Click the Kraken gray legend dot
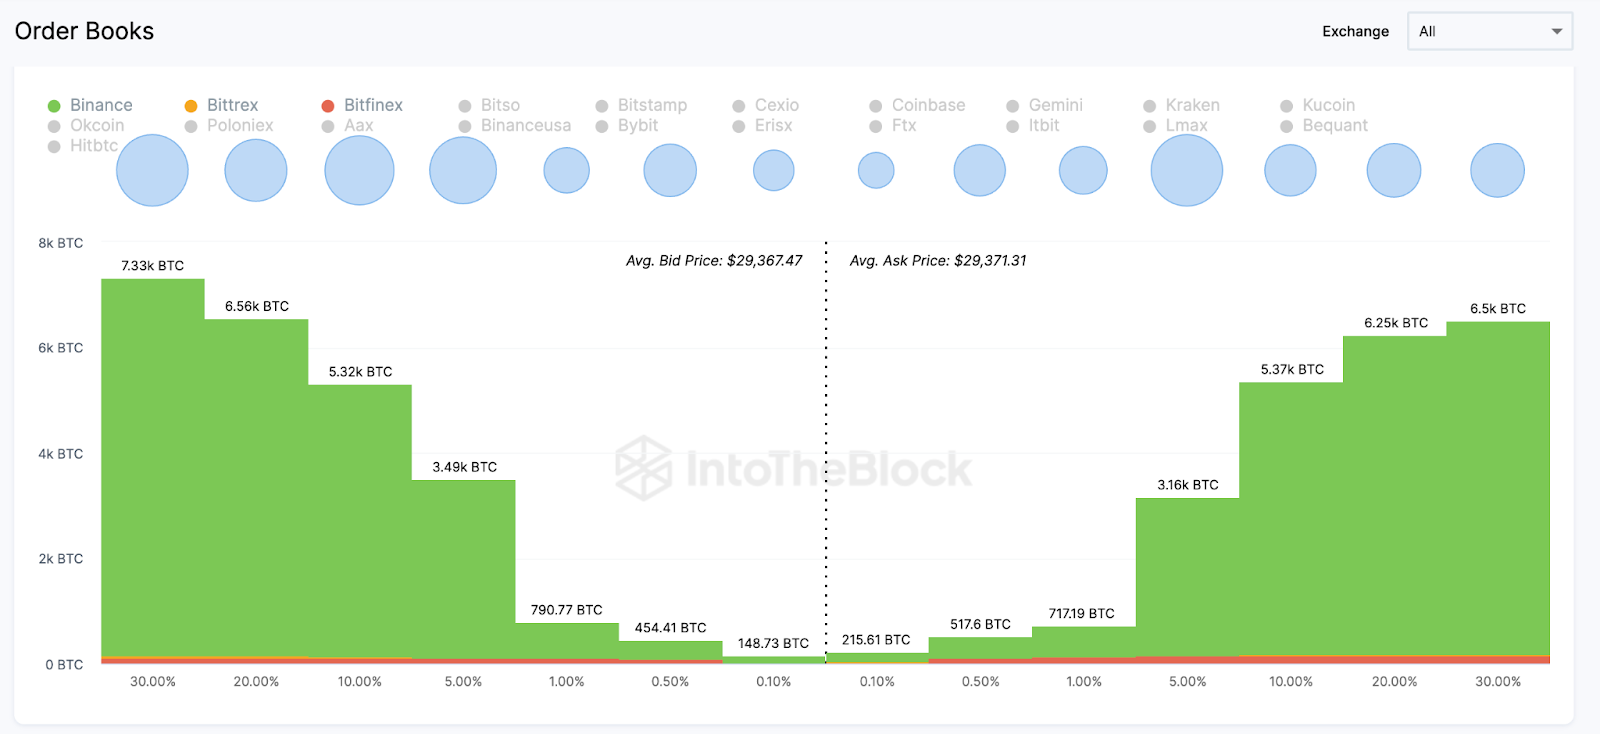The height and width of the screenshot is (734, 1600). pyautogui.click(x=1150, y=106)
